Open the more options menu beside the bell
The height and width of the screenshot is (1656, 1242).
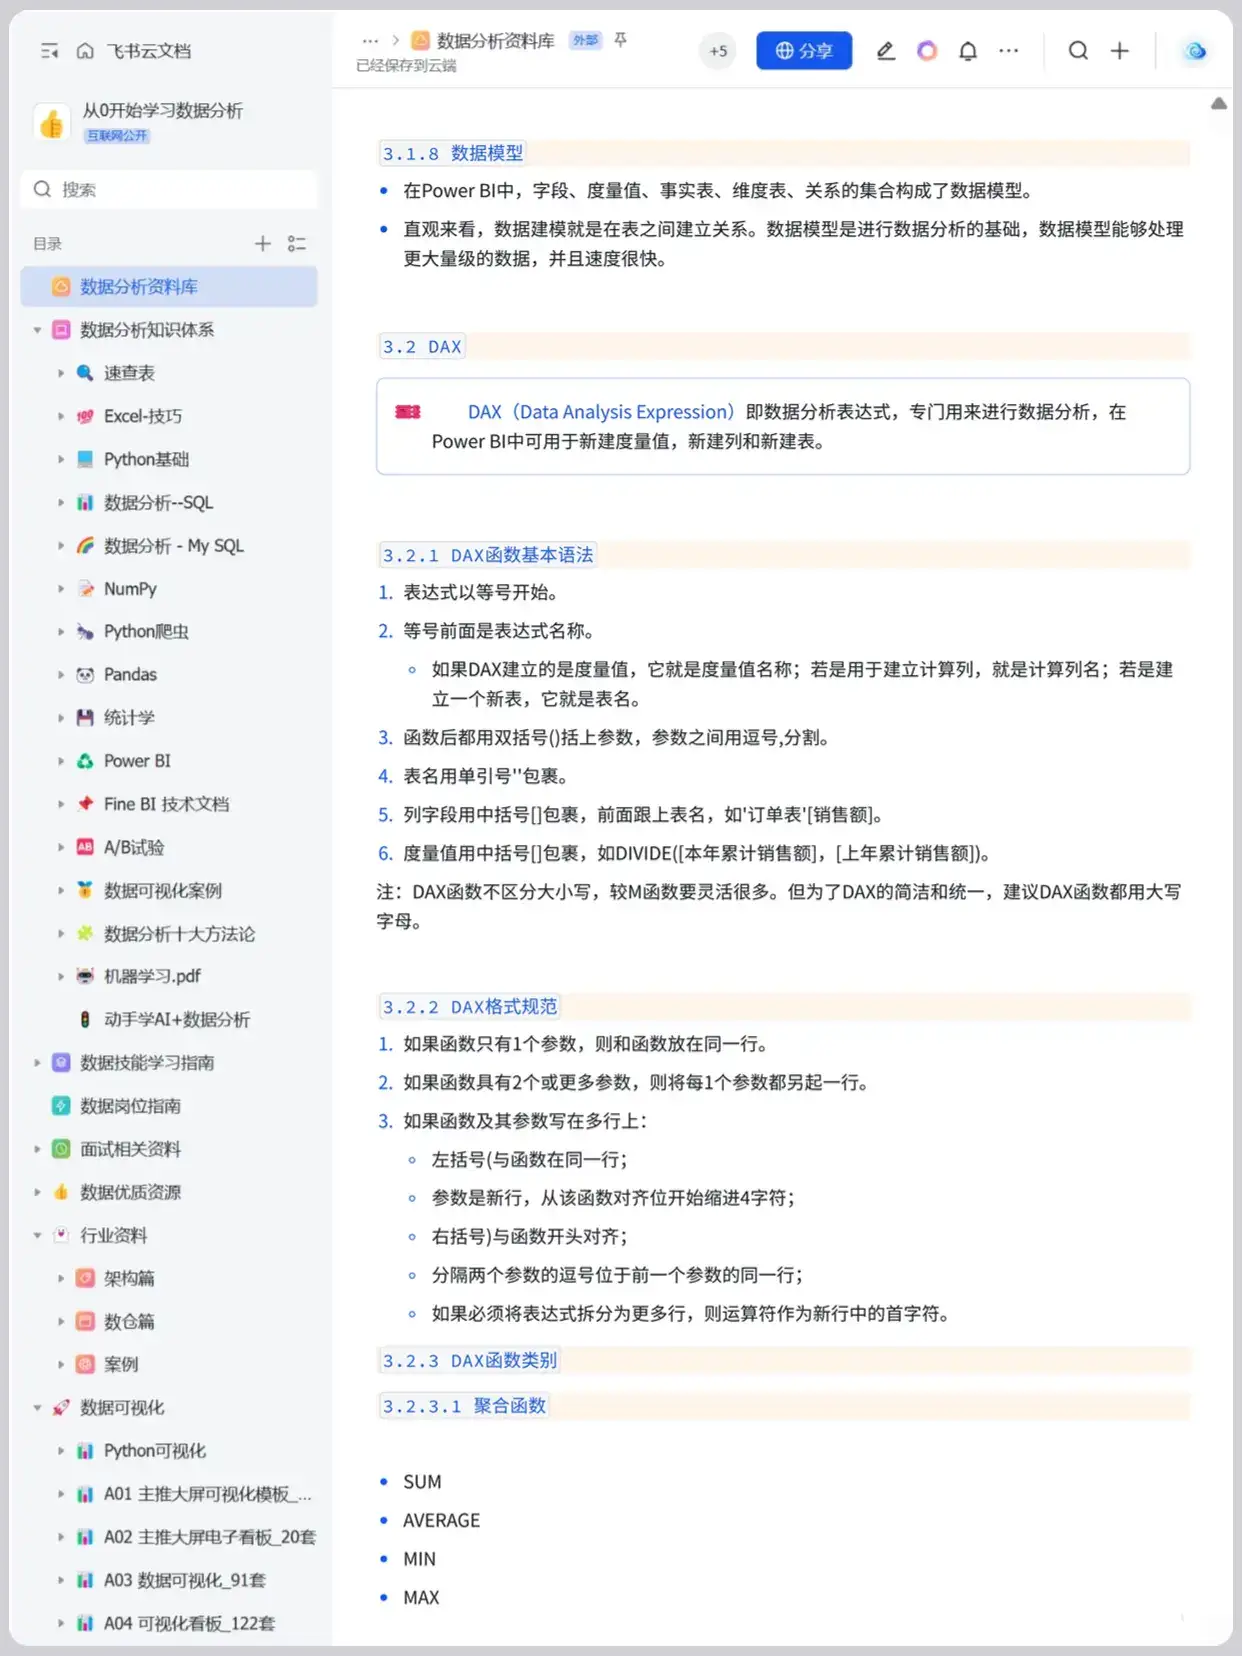pyautogui.click(x=1009, y=51)
